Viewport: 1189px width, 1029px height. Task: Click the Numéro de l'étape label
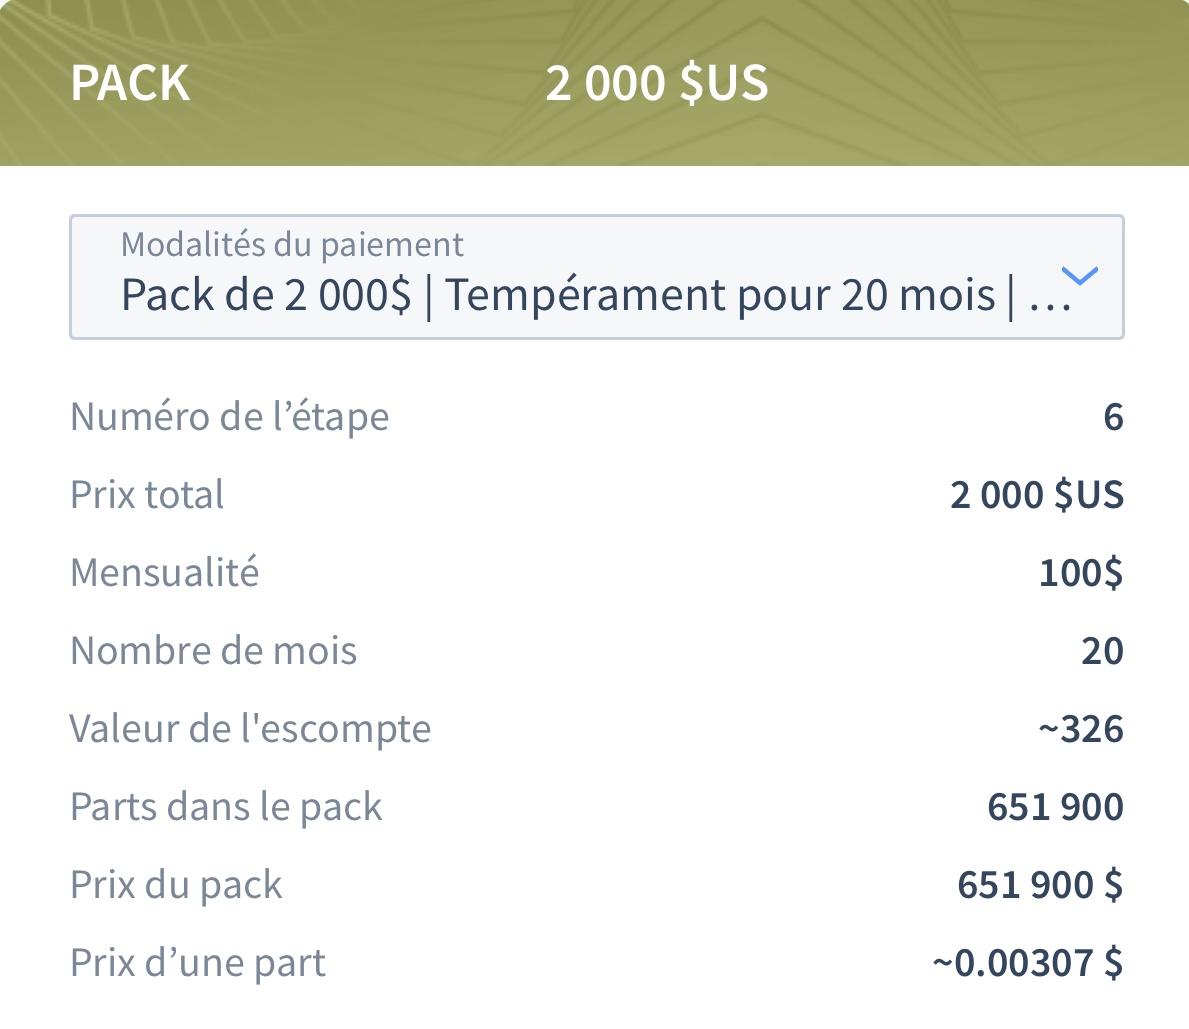point(230,417)
